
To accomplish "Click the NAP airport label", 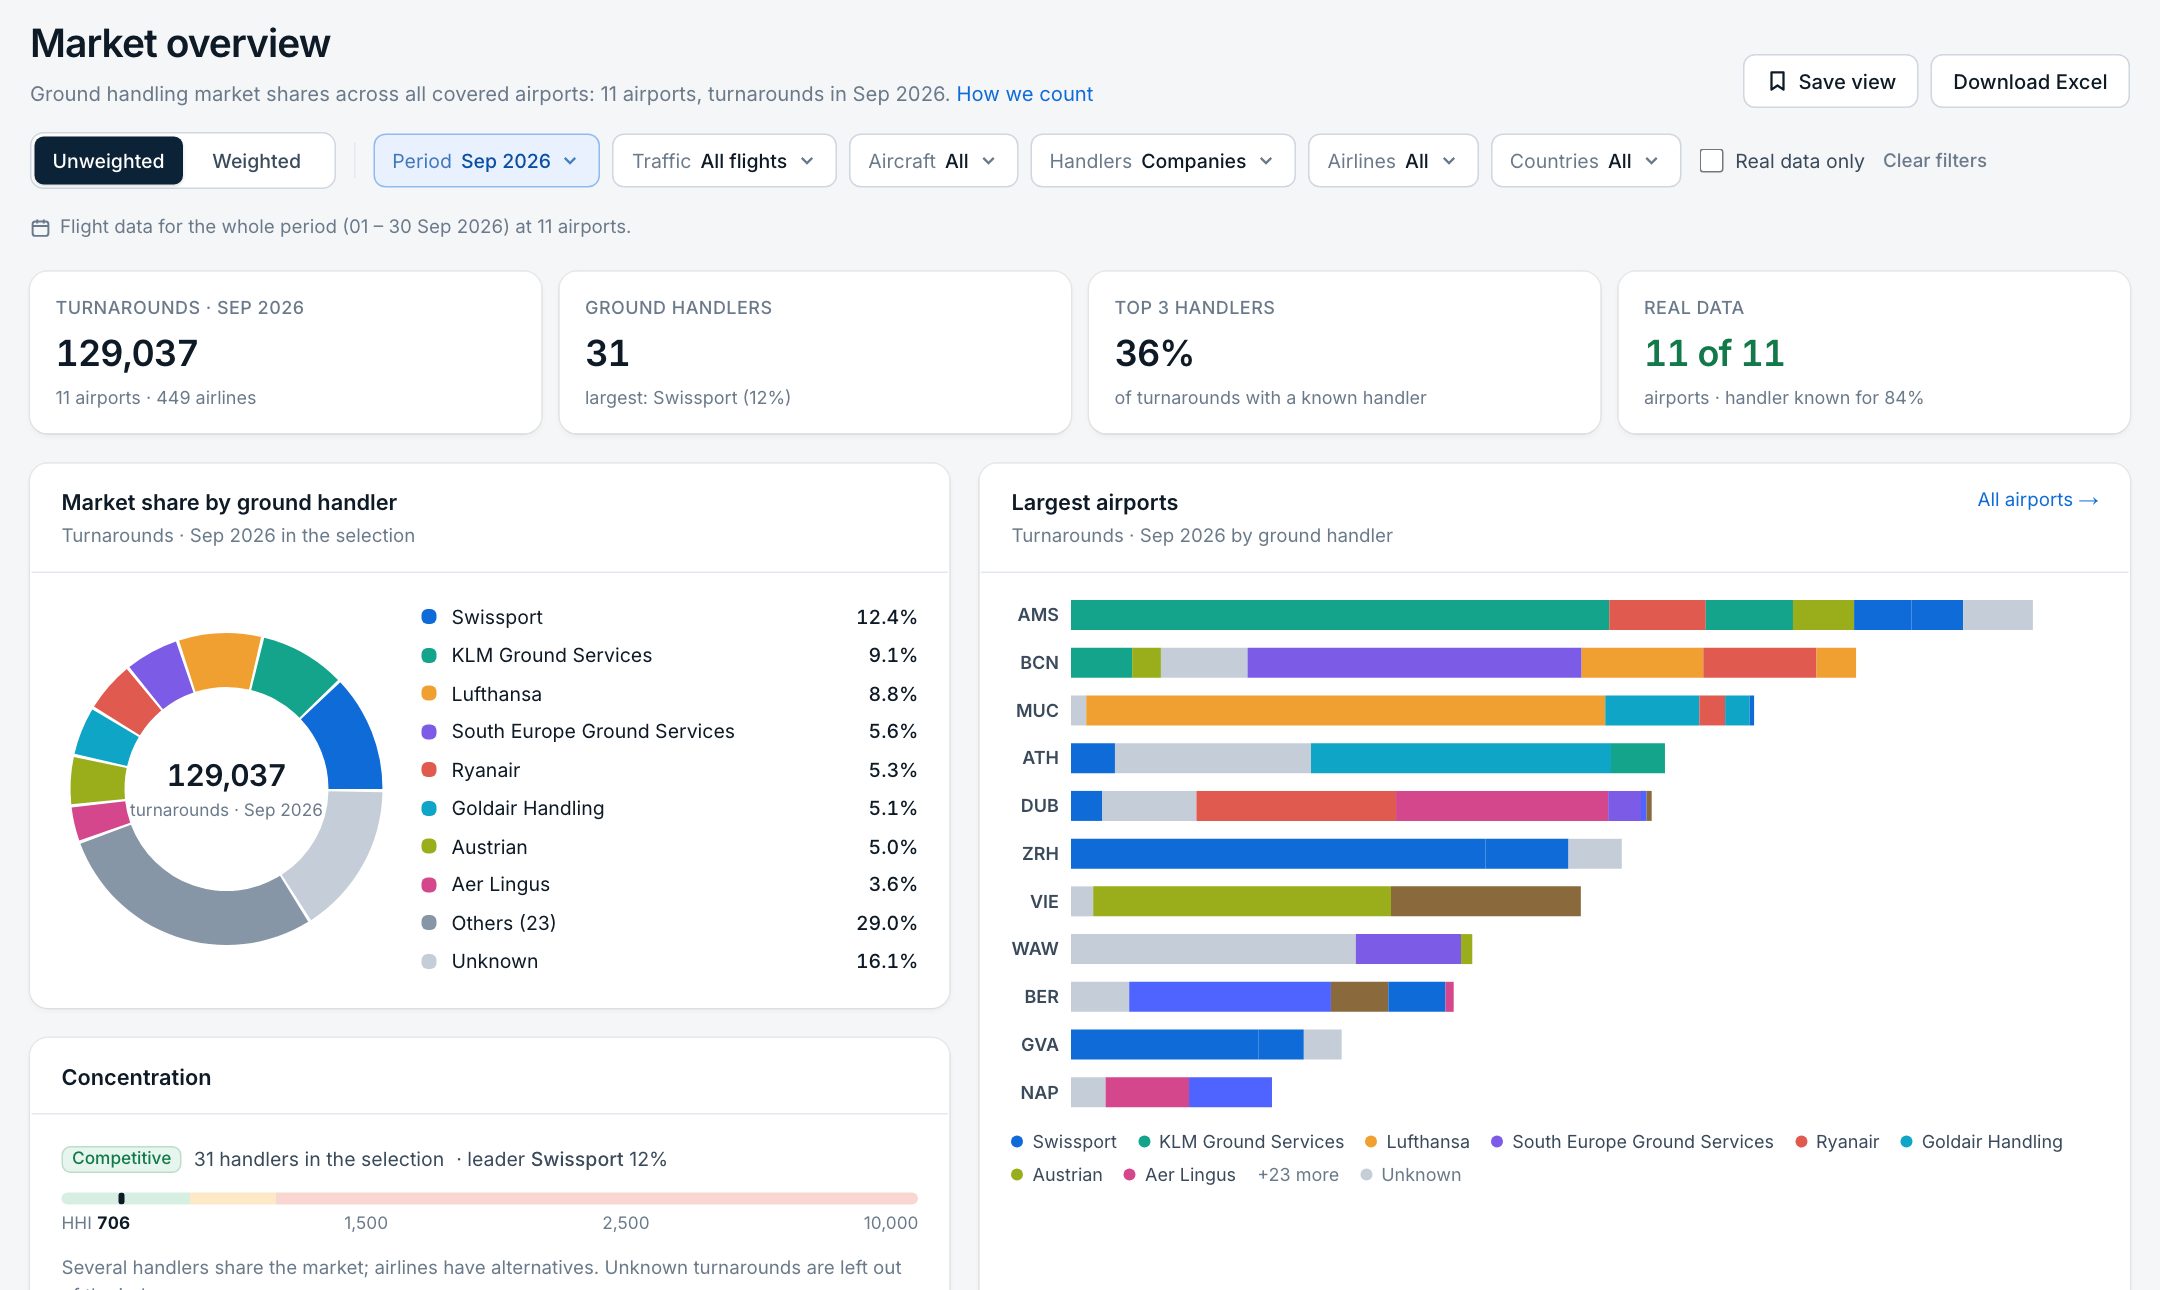I will [1039, 1093].
